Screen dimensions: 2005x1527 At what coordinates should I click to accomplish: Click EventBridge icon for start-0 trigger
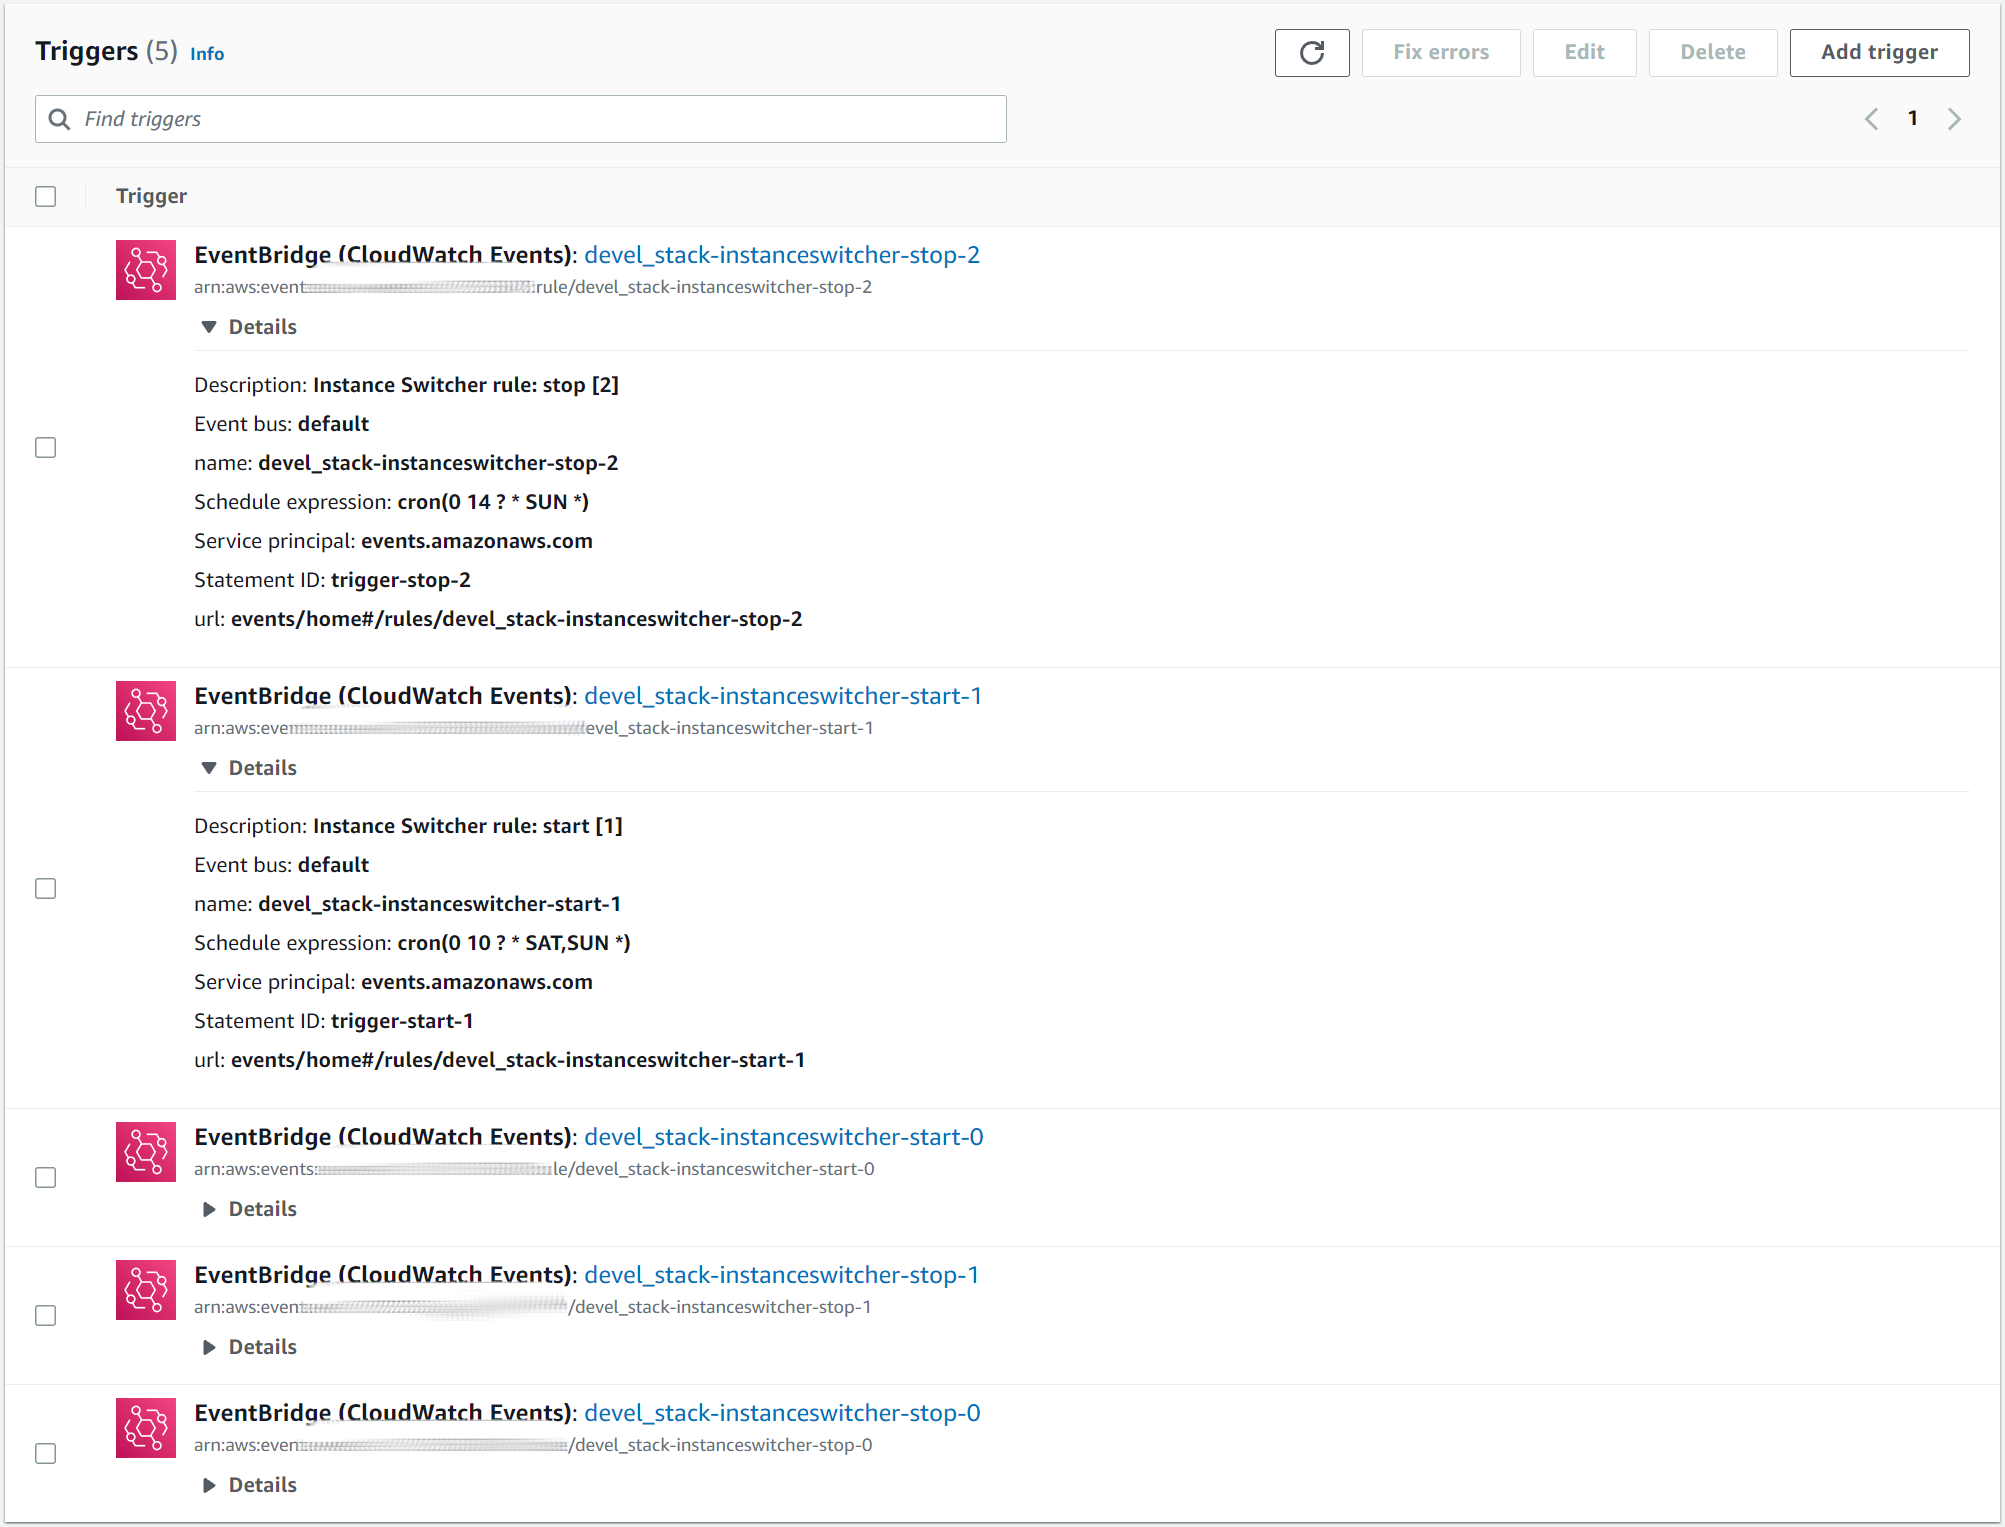click(146, 1152)
